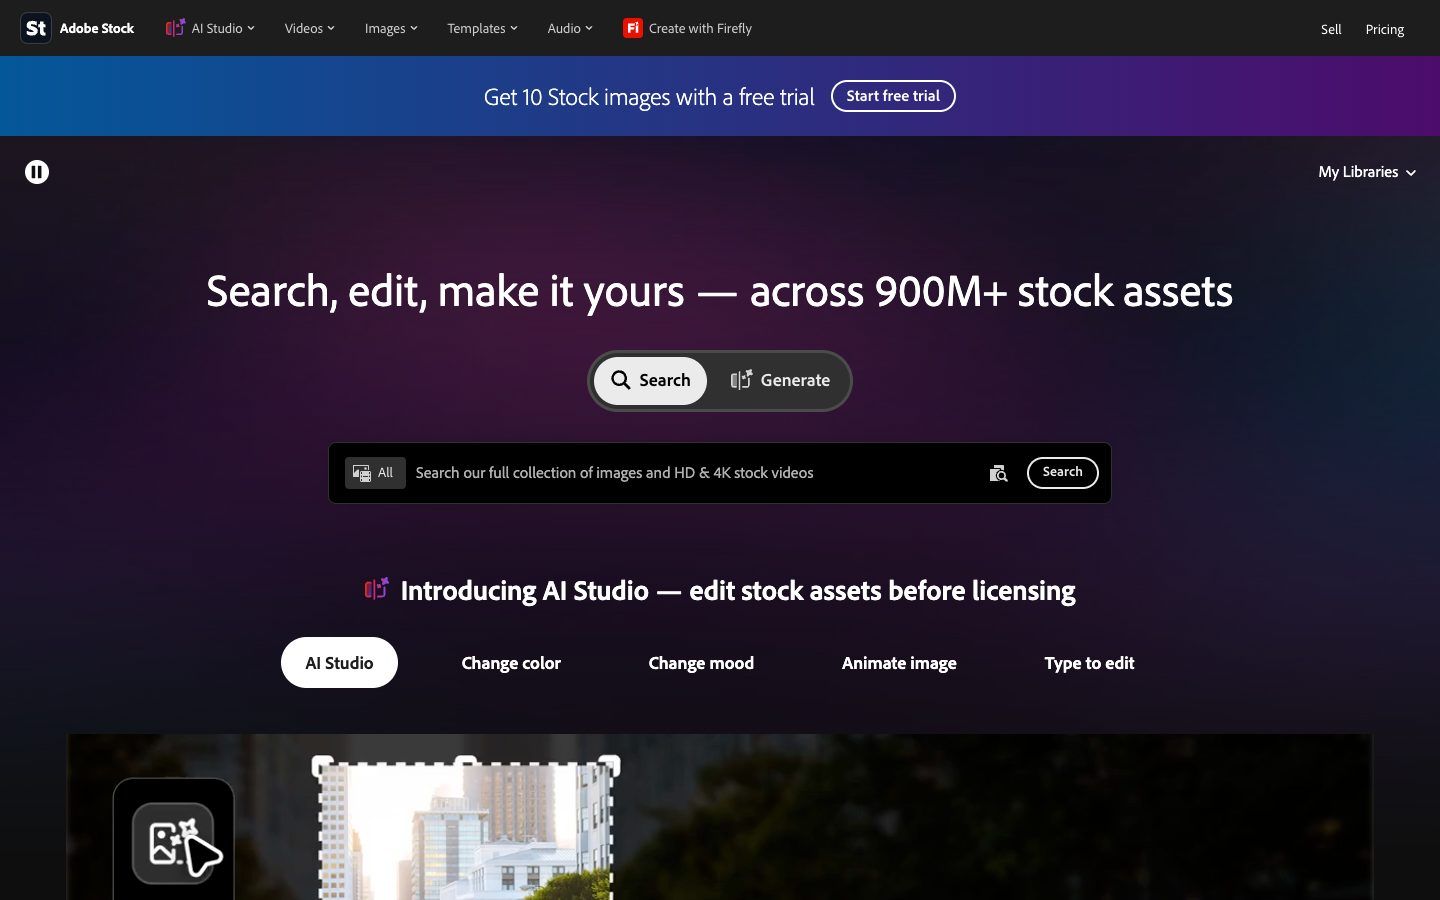The height and width of the screenshot is (900, 1440).
Task: Select the Change color tab
Action: point(511,662)
